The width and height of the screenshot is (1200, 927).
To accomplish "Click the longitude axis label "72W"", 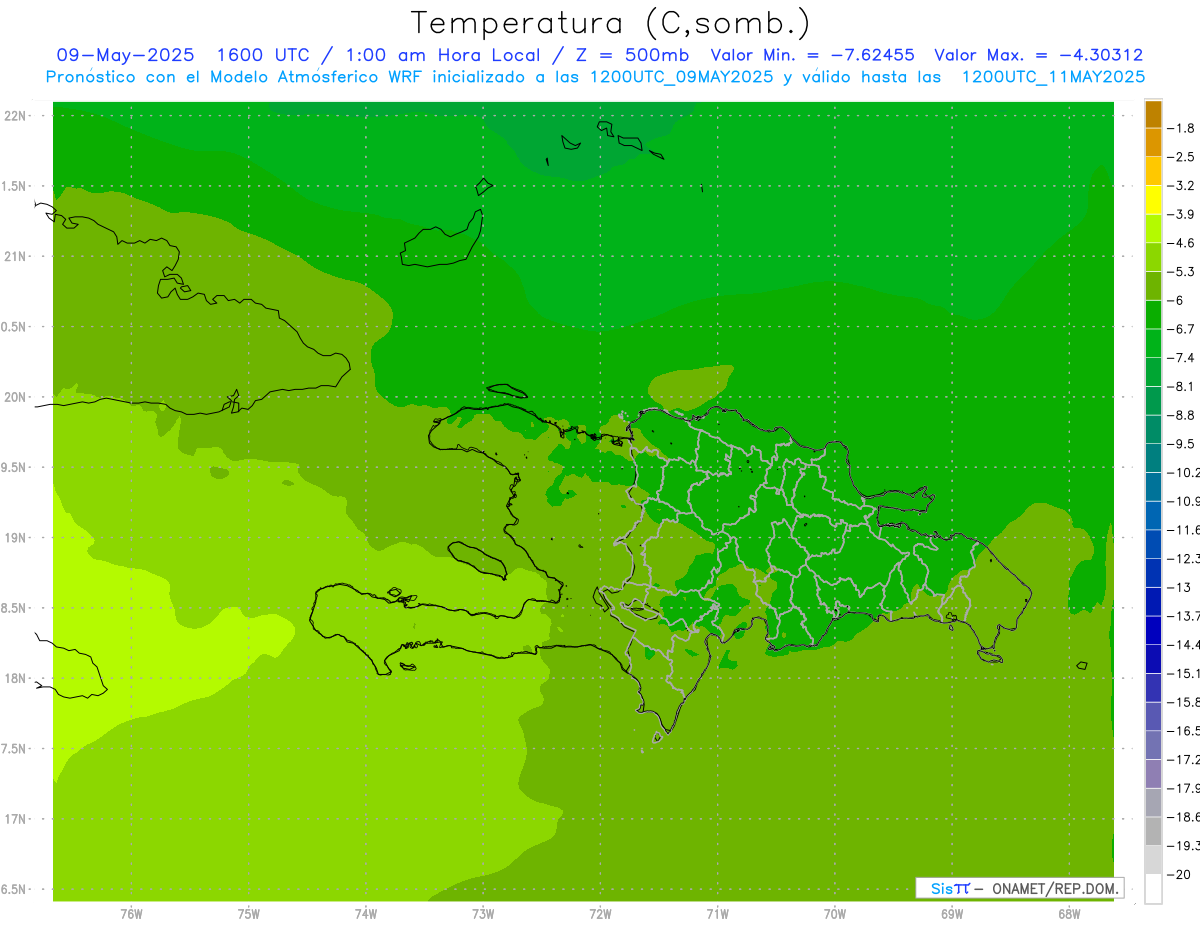I will tap(600, 914).
